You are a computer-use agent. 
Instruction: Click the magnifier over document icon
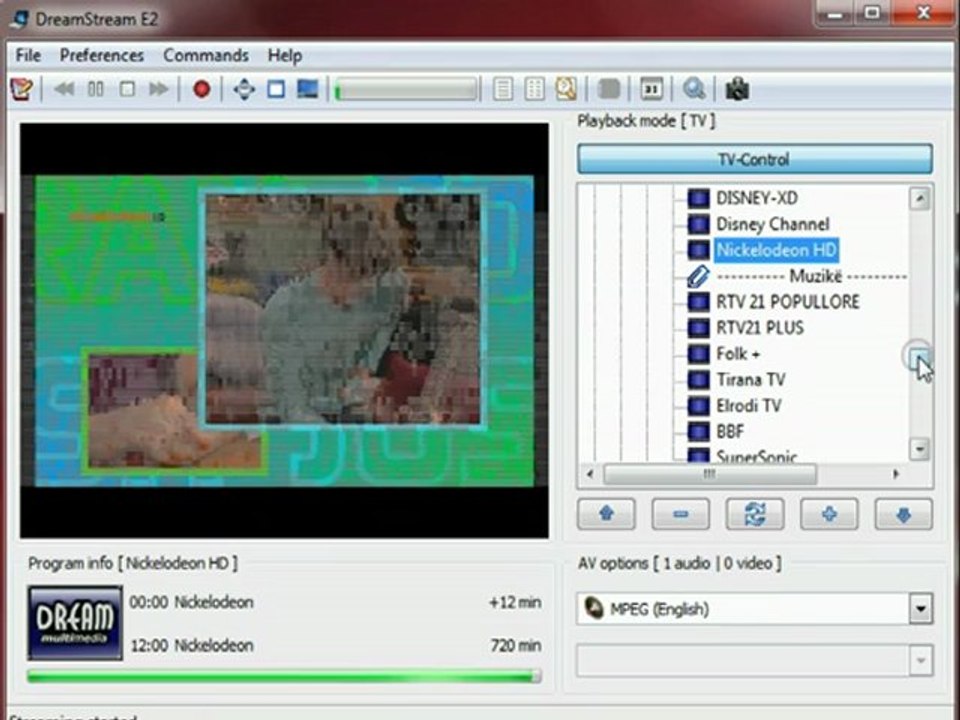pos(566,89)
